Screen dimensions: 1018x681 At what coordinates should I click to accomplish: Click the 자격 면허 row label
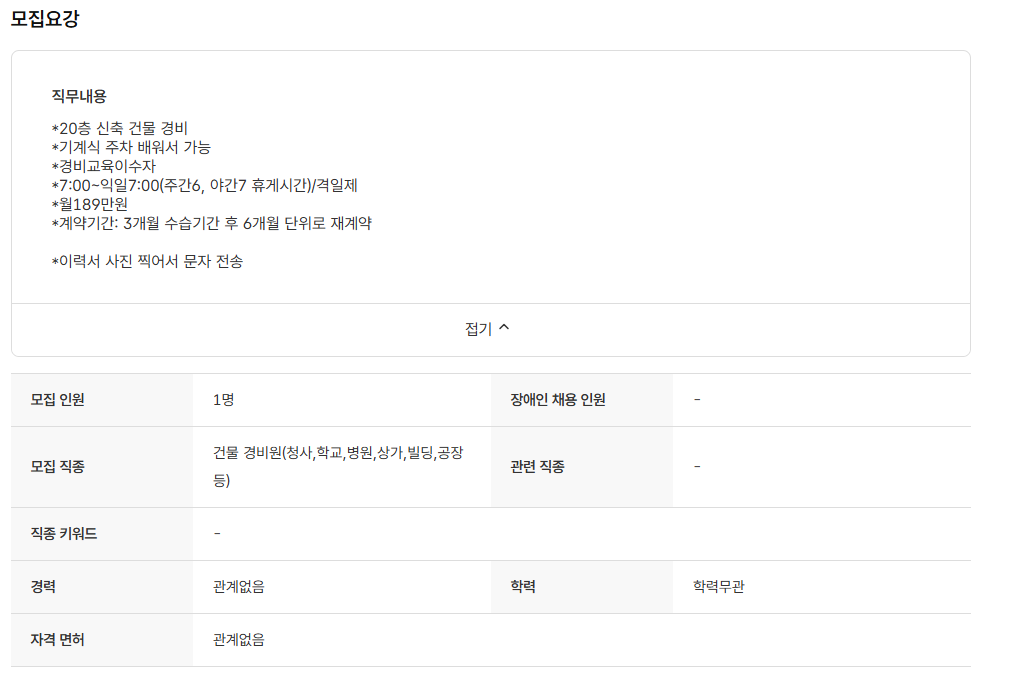(58, 640)
